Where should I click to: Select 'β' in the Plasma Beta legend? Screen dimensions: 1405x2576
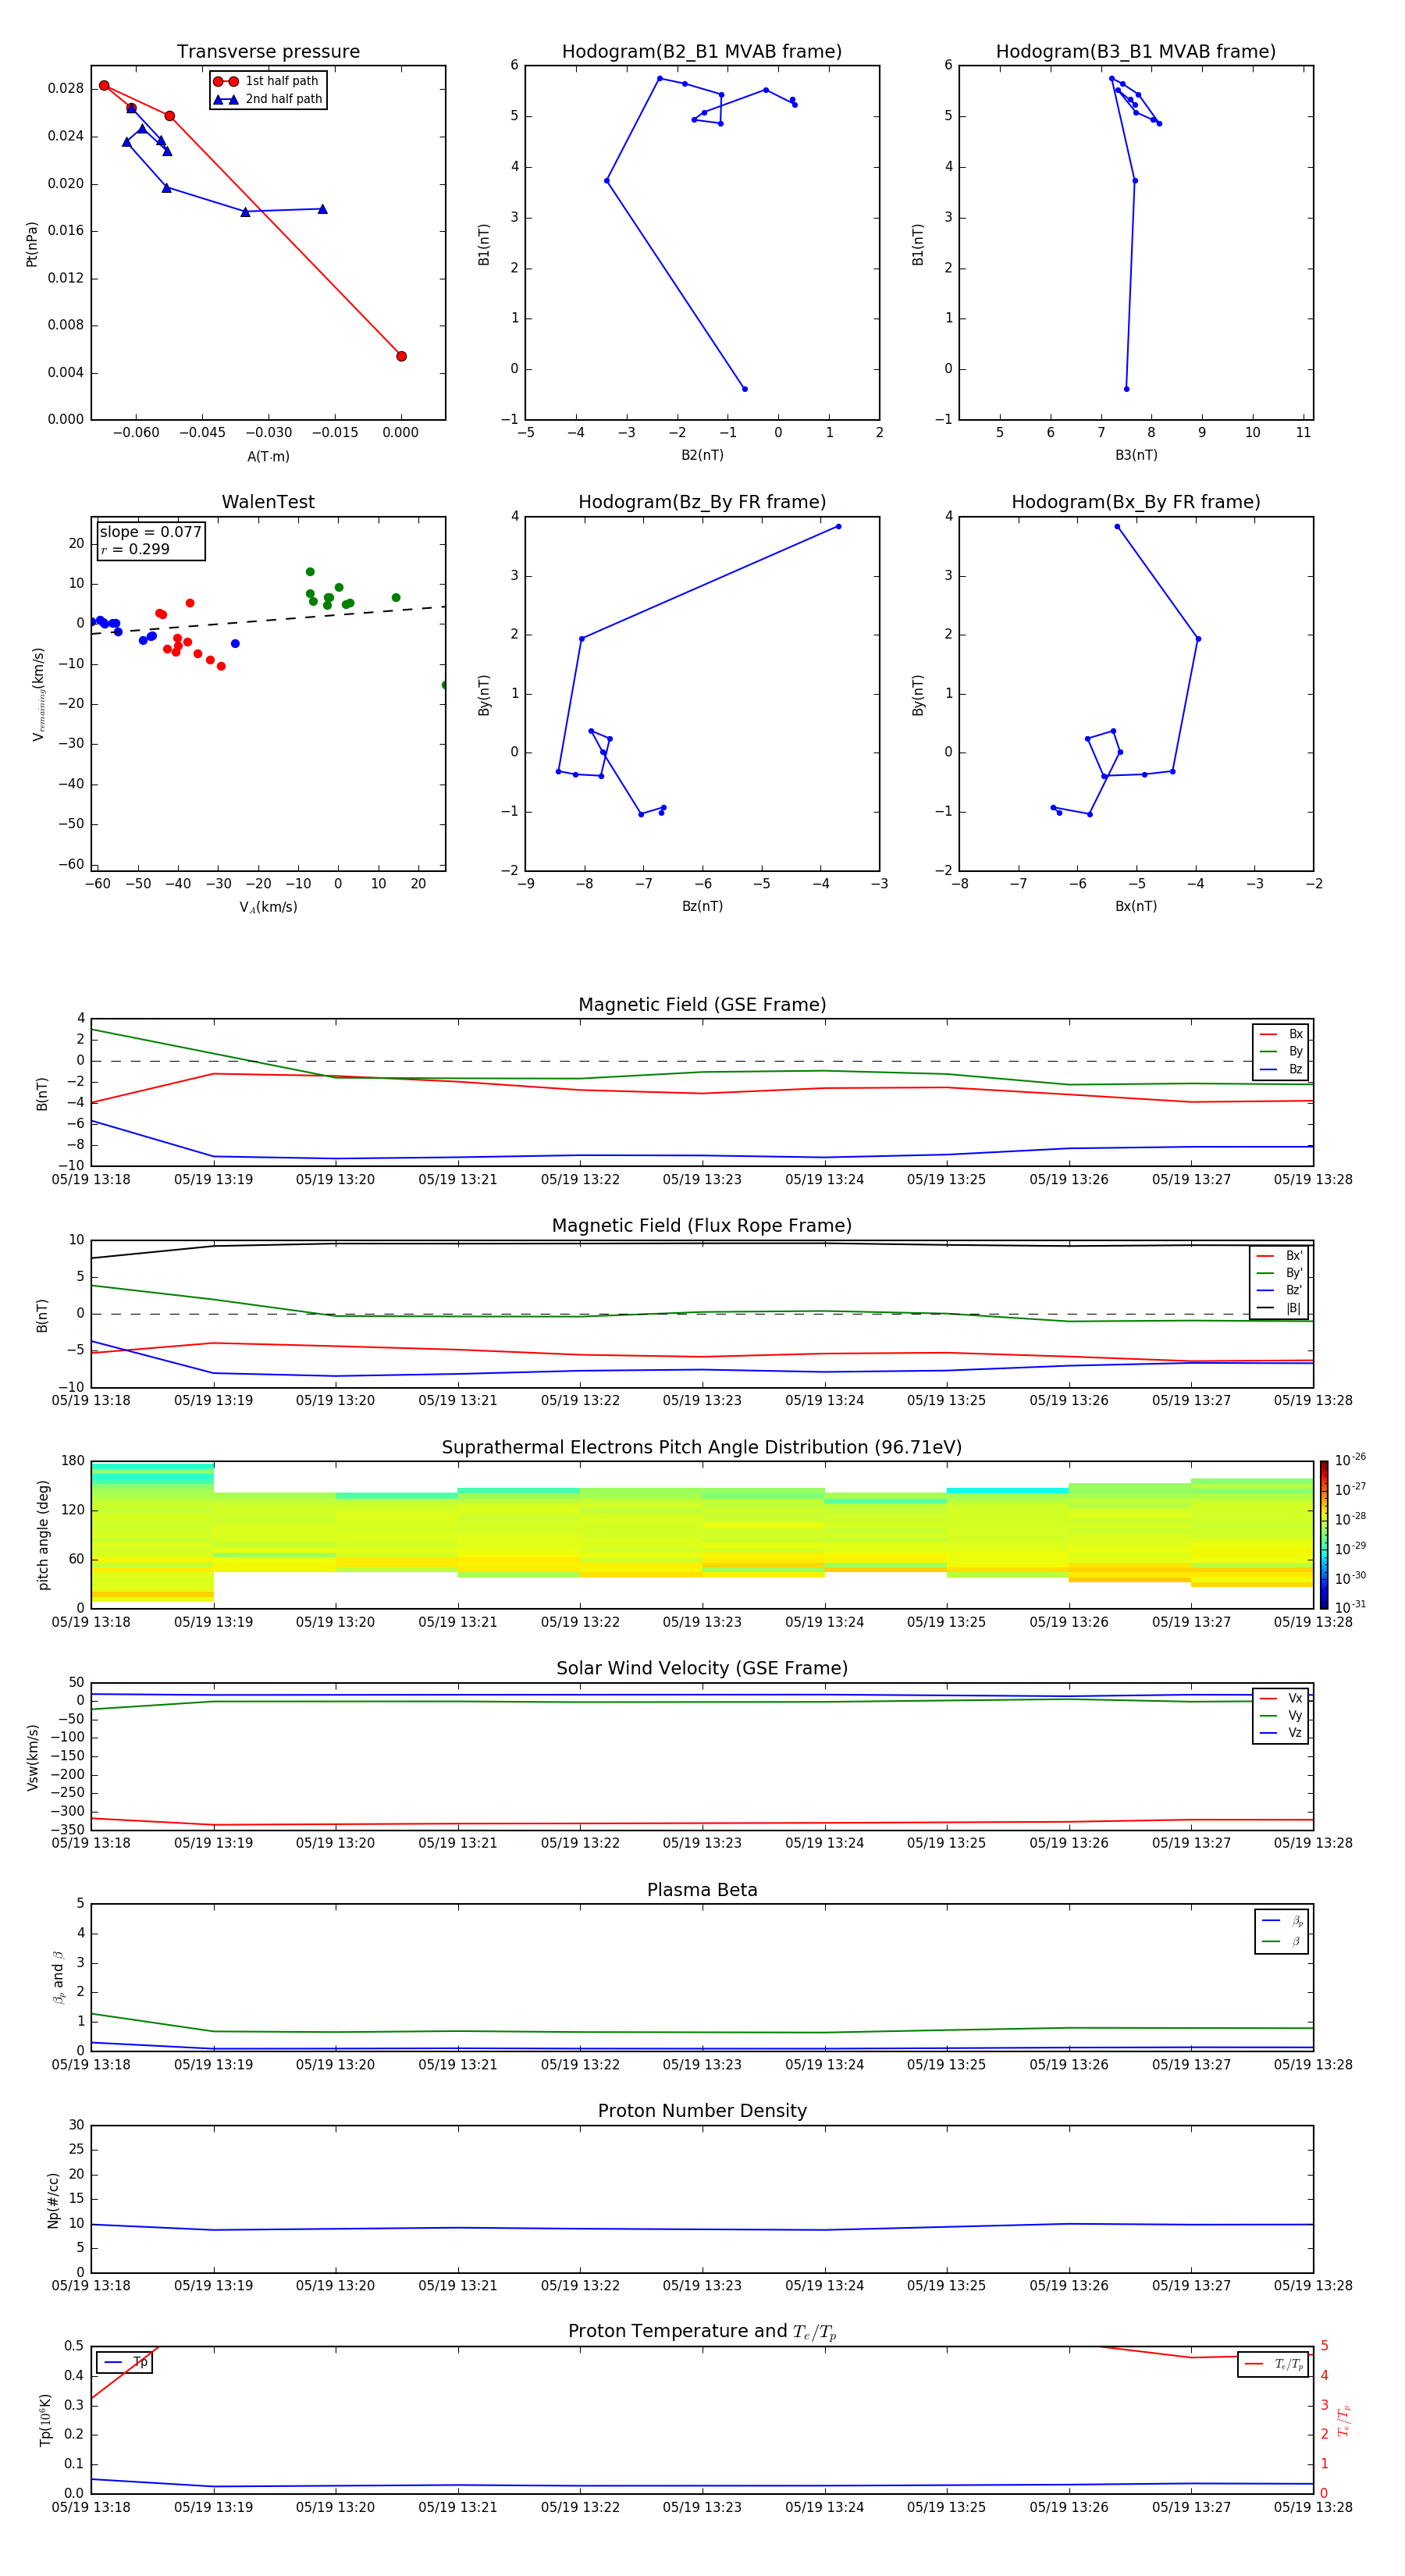[1282, 1941]
